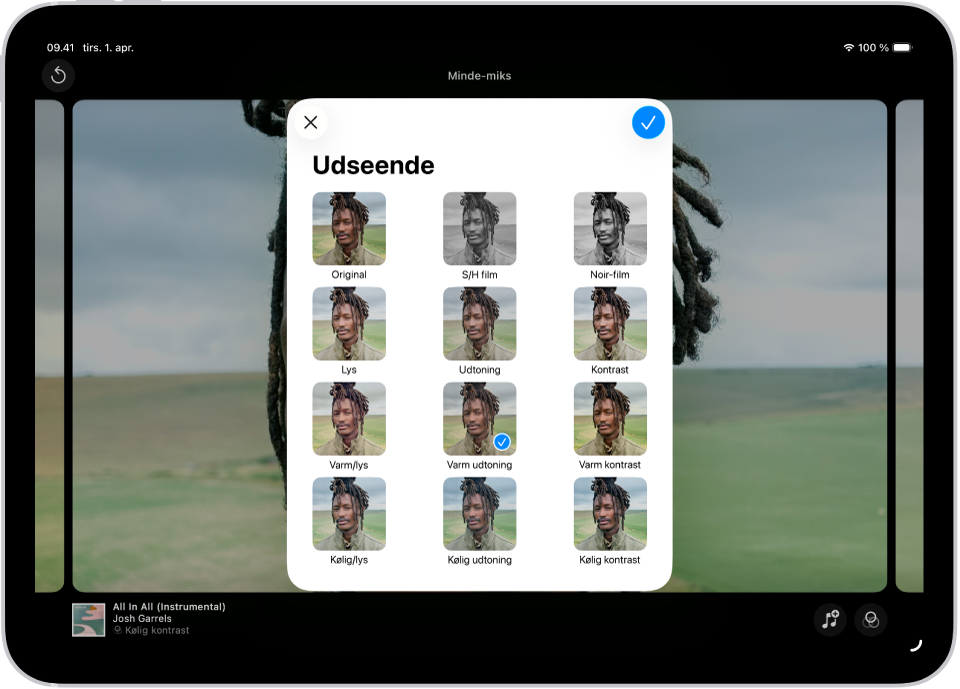
Task: Select the Lys look
Action: 349,323
